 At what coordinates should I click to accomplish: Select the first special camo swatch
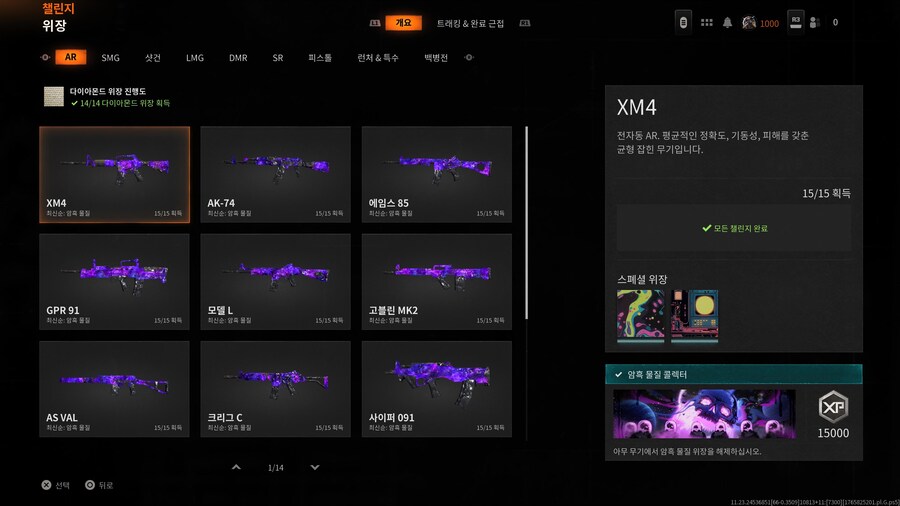pyautogui.click(x=641, y=316)
